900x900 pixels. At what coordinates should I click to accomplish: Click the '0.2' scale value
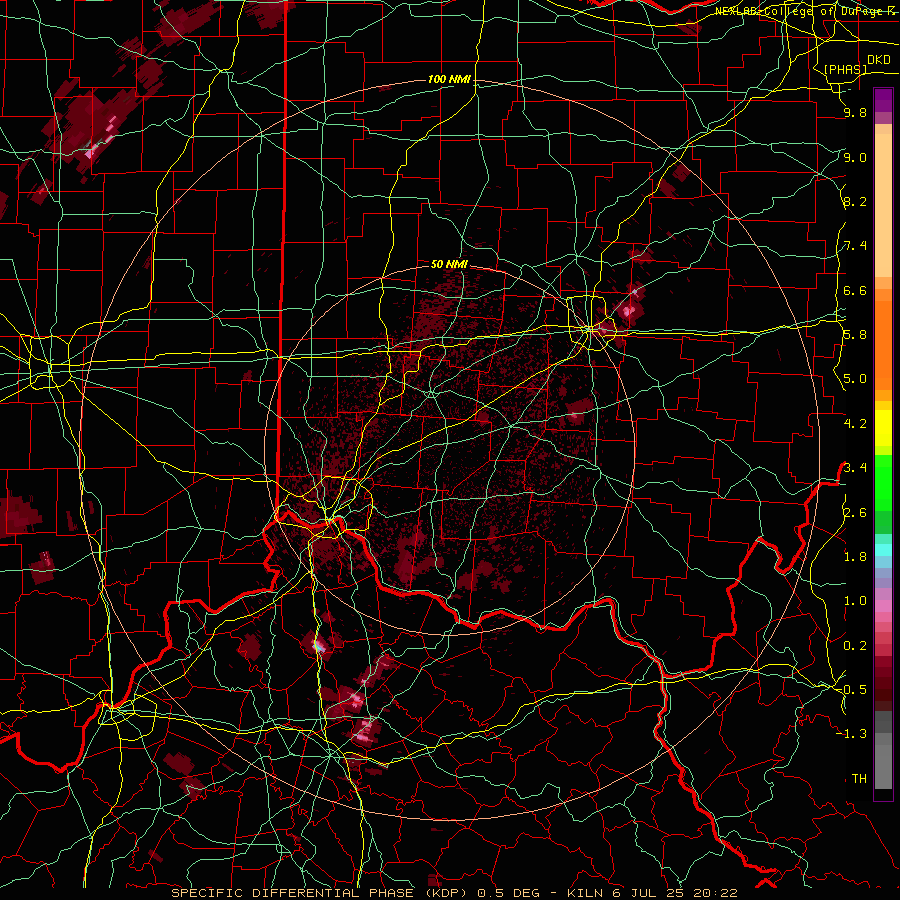(855, 646)
